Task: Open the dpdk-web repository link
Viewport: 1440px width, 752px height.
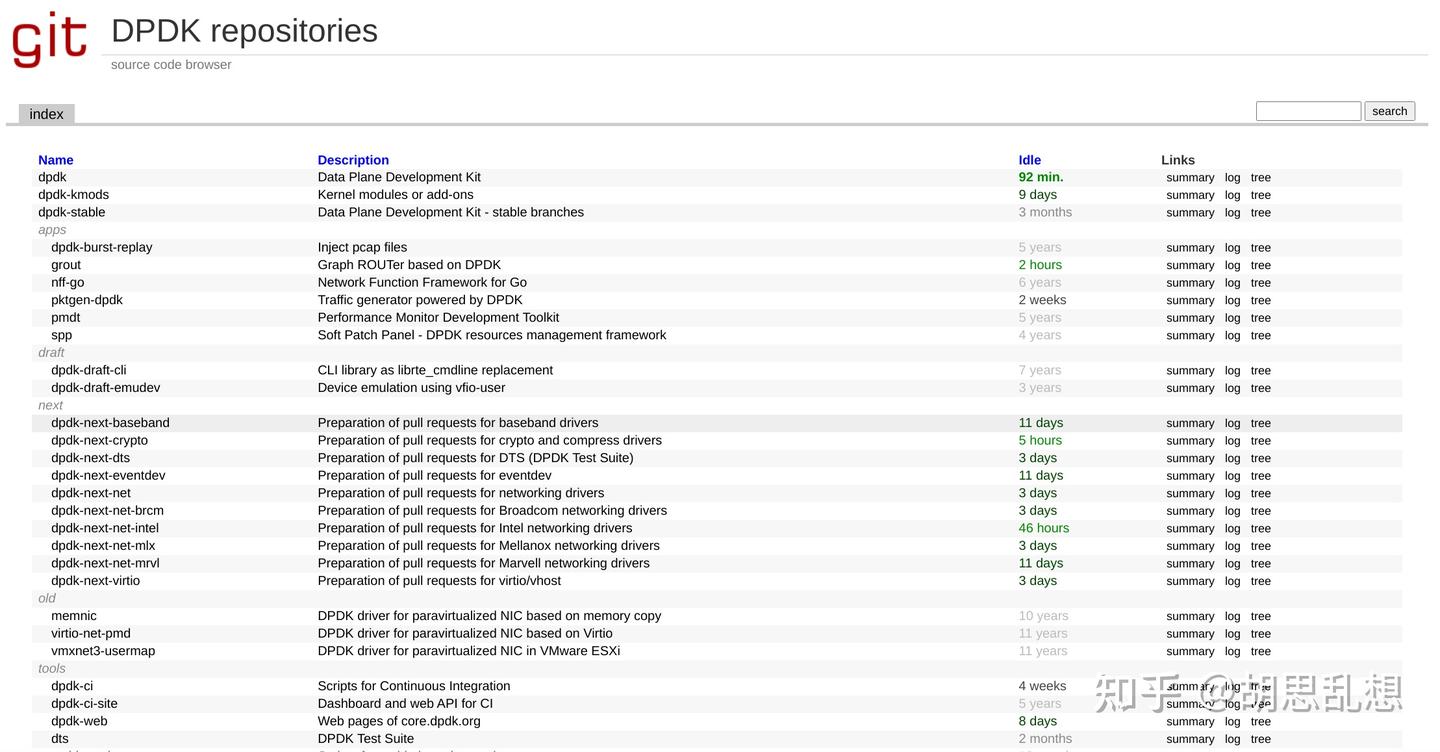Action: (x=79, y=721)
